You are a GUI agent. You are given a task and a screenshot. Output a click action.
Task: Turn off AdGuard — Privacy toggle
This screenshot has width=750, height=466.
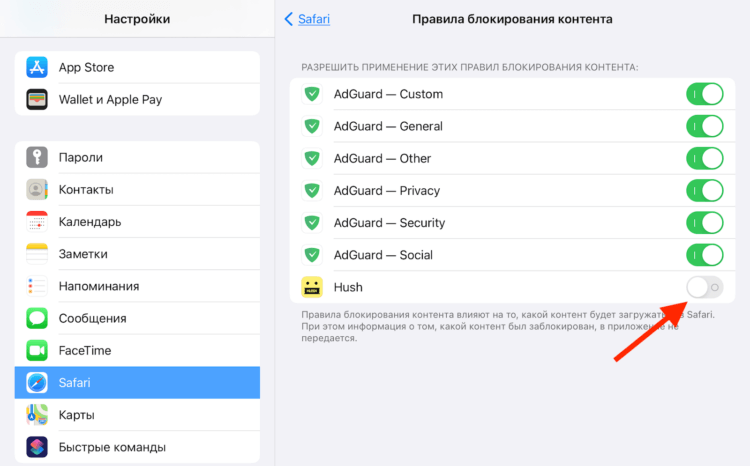[x=704, y=191]
